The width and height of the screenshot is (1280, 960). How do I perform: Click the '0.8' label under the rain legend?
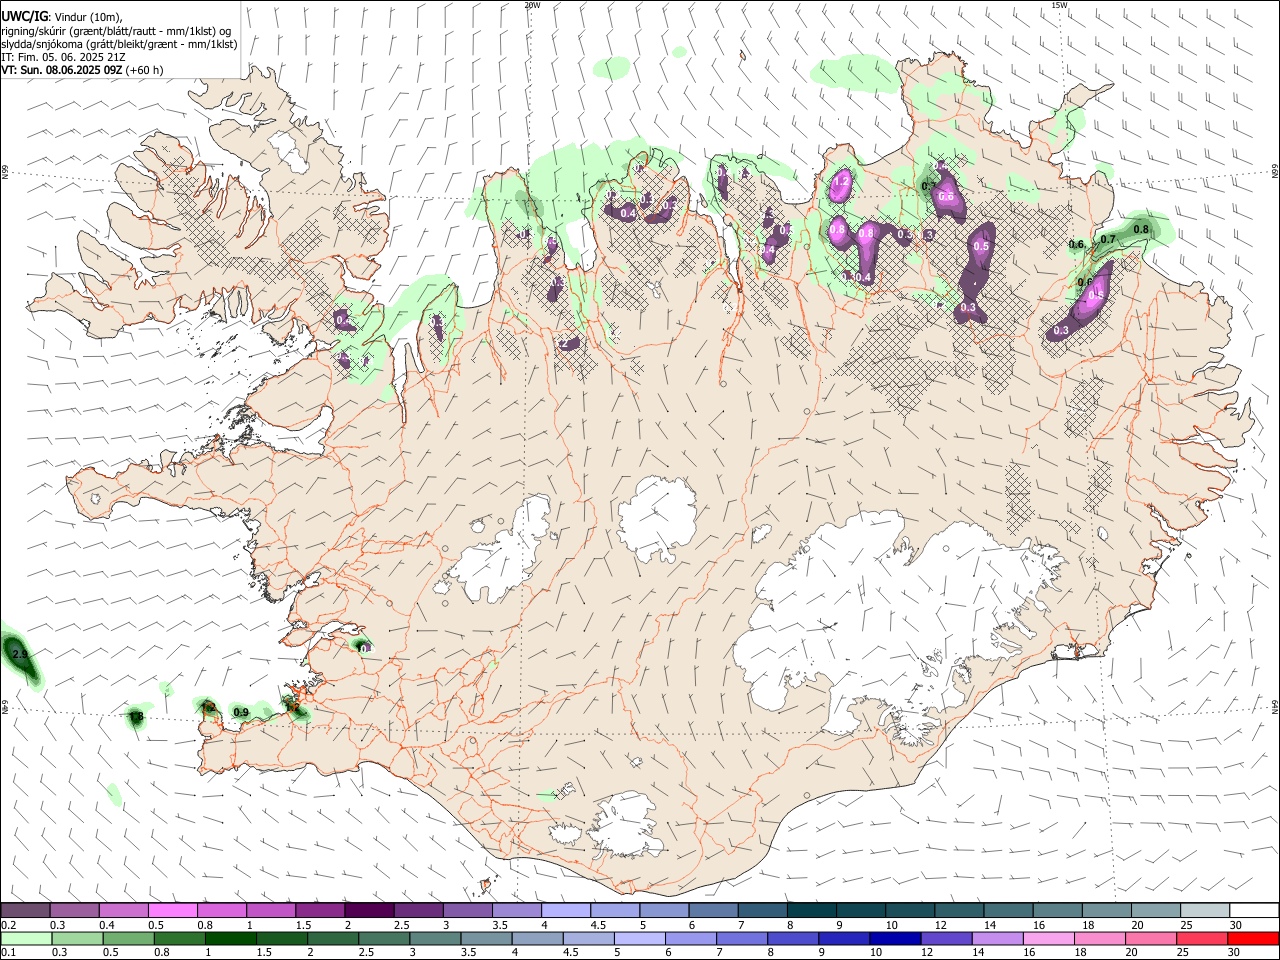(x=161, y=953)
